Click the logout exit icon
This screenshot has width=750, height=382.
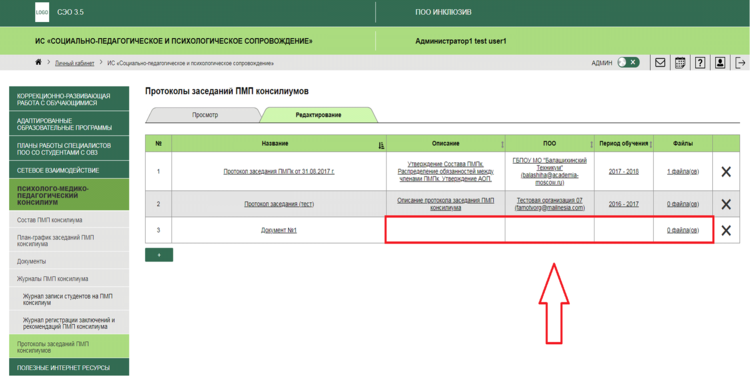[x=740, y=63]
